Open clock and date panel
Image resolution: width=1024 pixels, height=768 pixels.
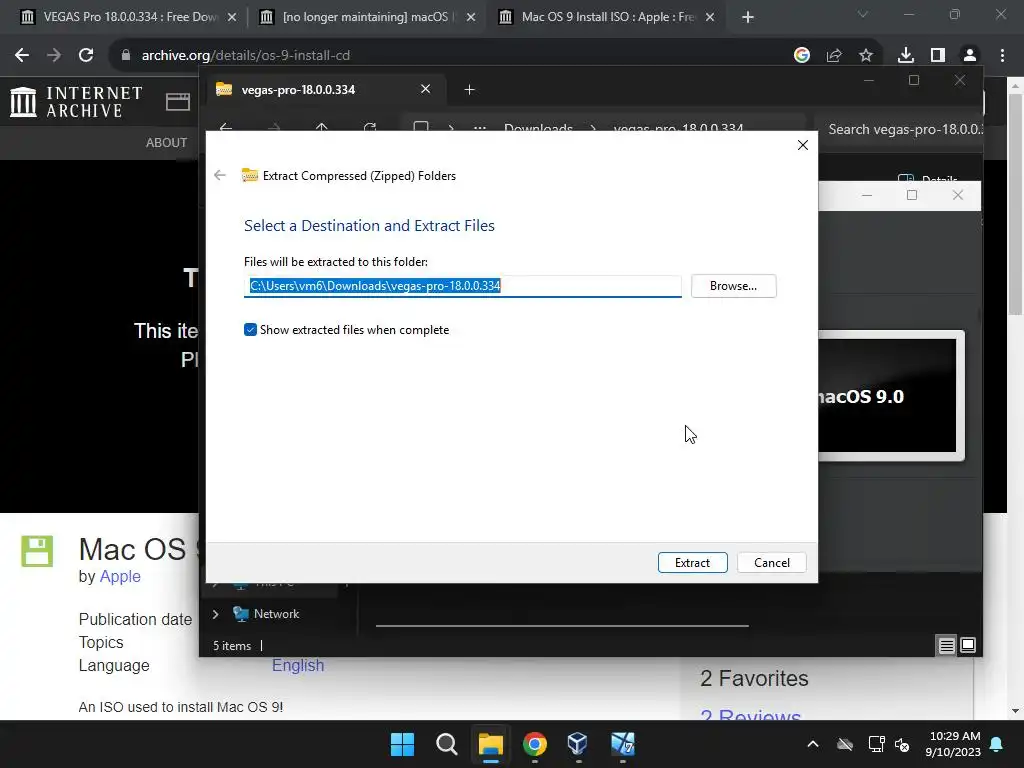point(953,744)
